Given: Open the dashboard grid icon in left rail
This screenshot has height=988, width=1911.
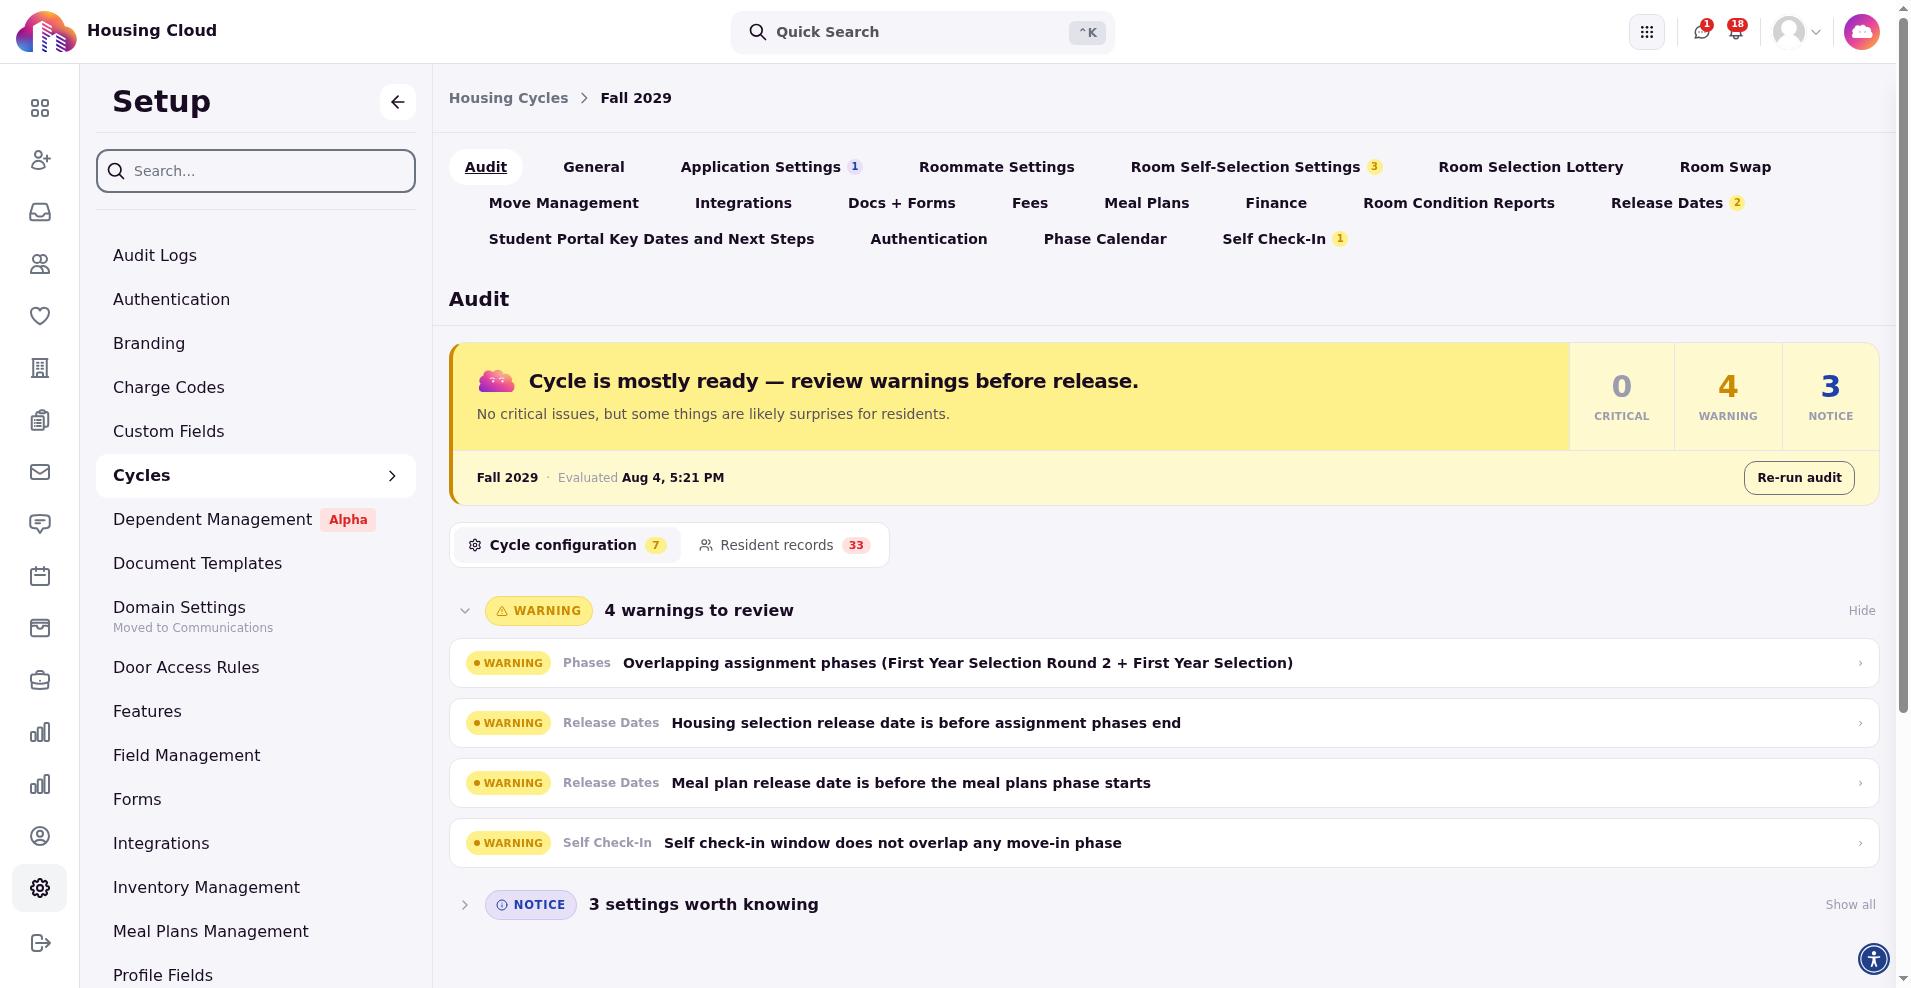Looking at the screenshot, I should pos(40,108).
